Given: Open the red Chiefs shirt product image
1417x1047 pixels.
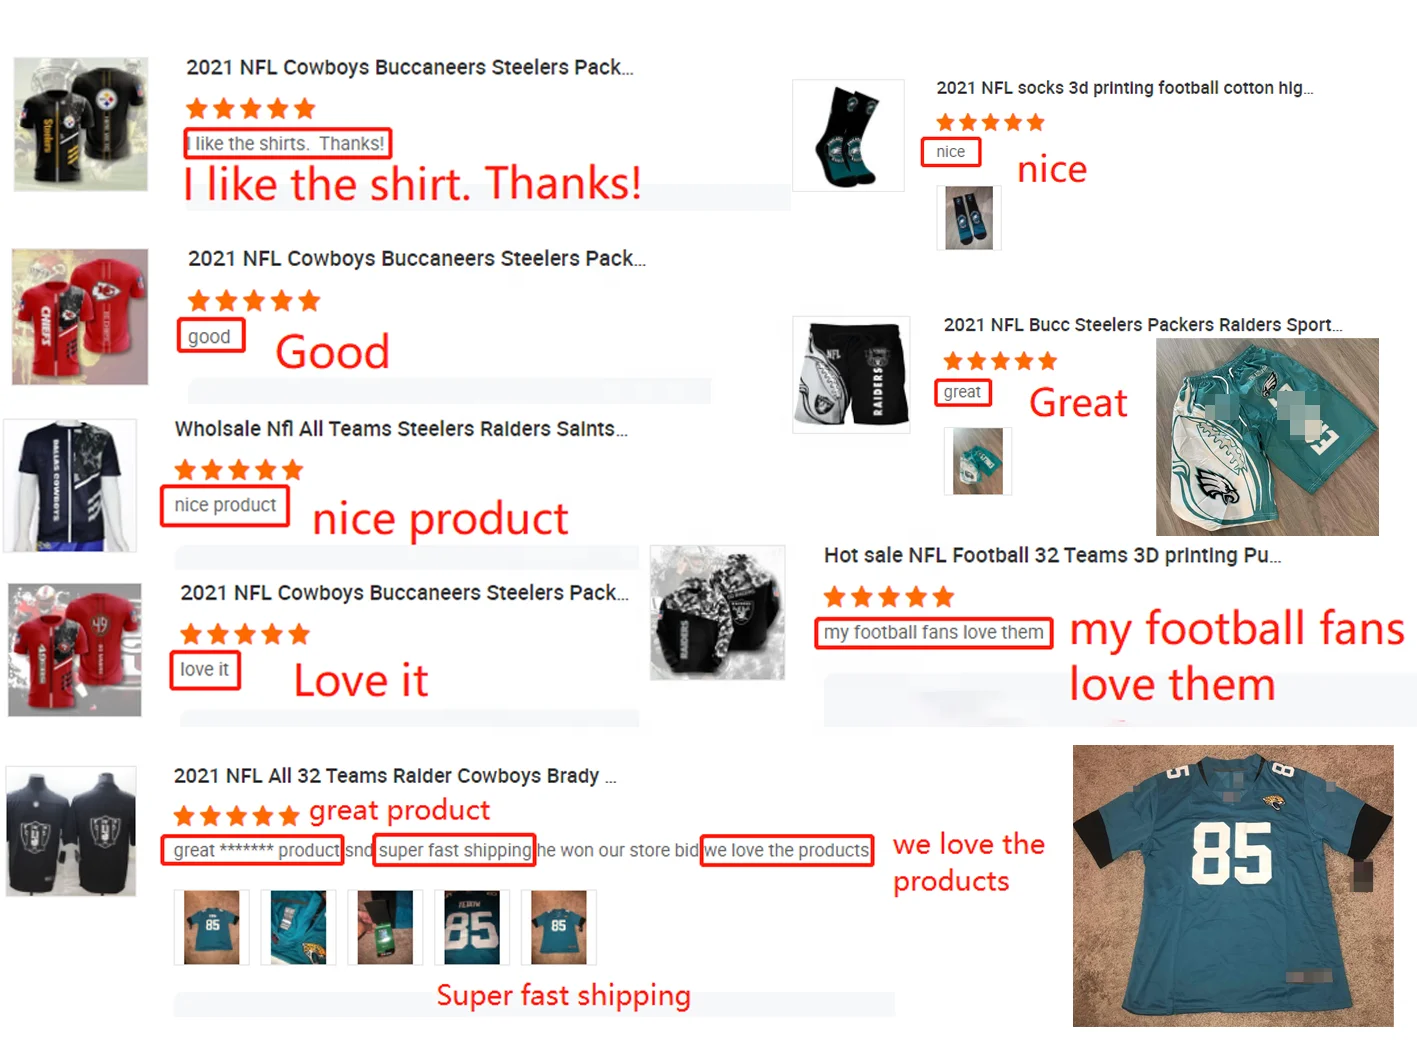Looking at the screenshot, I should click(x=80, y=317).
